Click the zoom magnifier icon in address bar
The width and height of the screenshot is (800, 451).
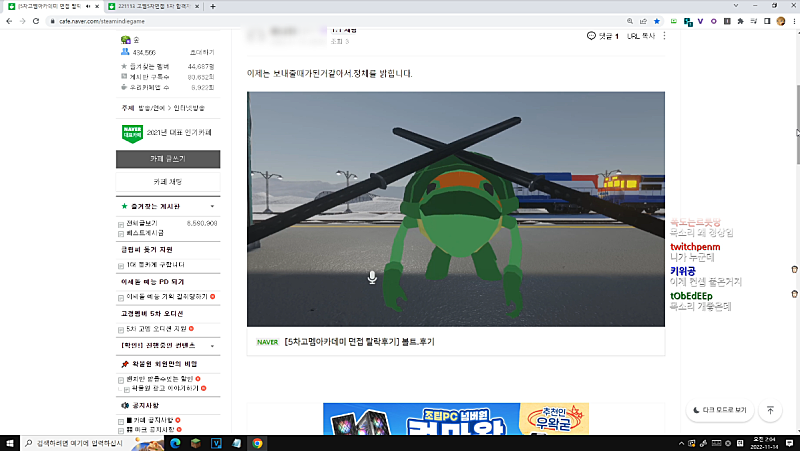630,21
